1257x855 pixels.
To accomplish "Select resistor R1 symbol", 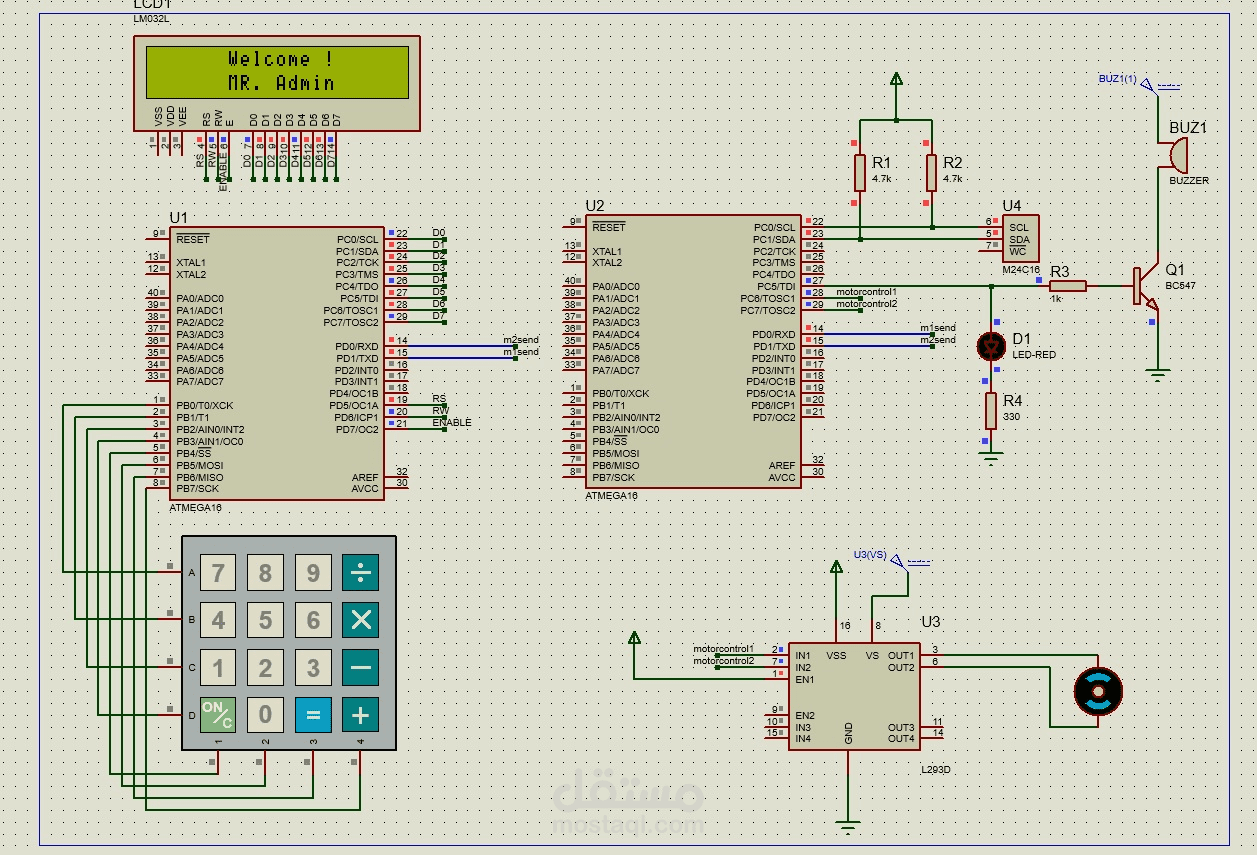I will click(x=859, y=173).
